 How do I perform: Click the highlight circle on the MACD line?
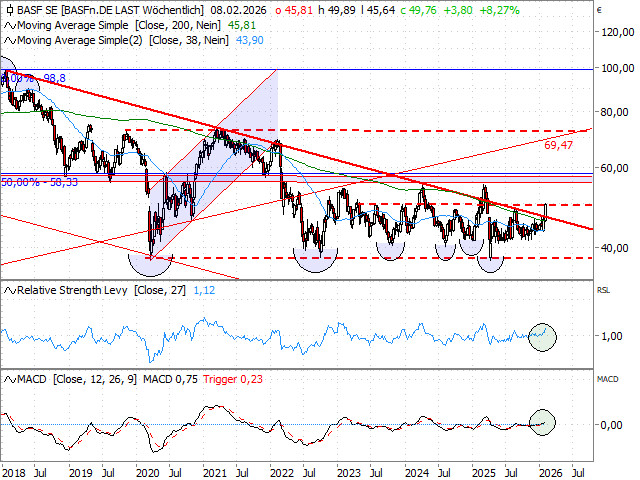(x=542, y=422)
